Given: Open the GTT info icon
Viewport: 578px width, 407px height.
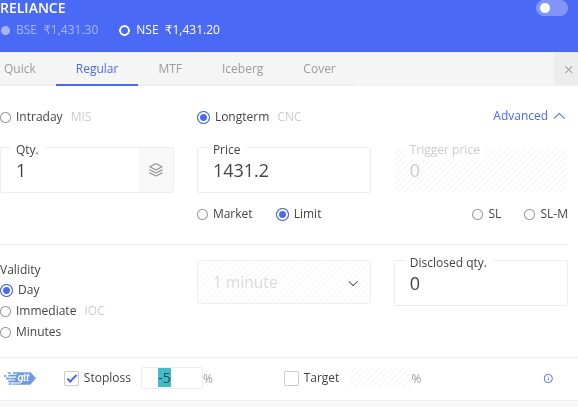Looking at the screenshot, I should (x=548, y=379).
